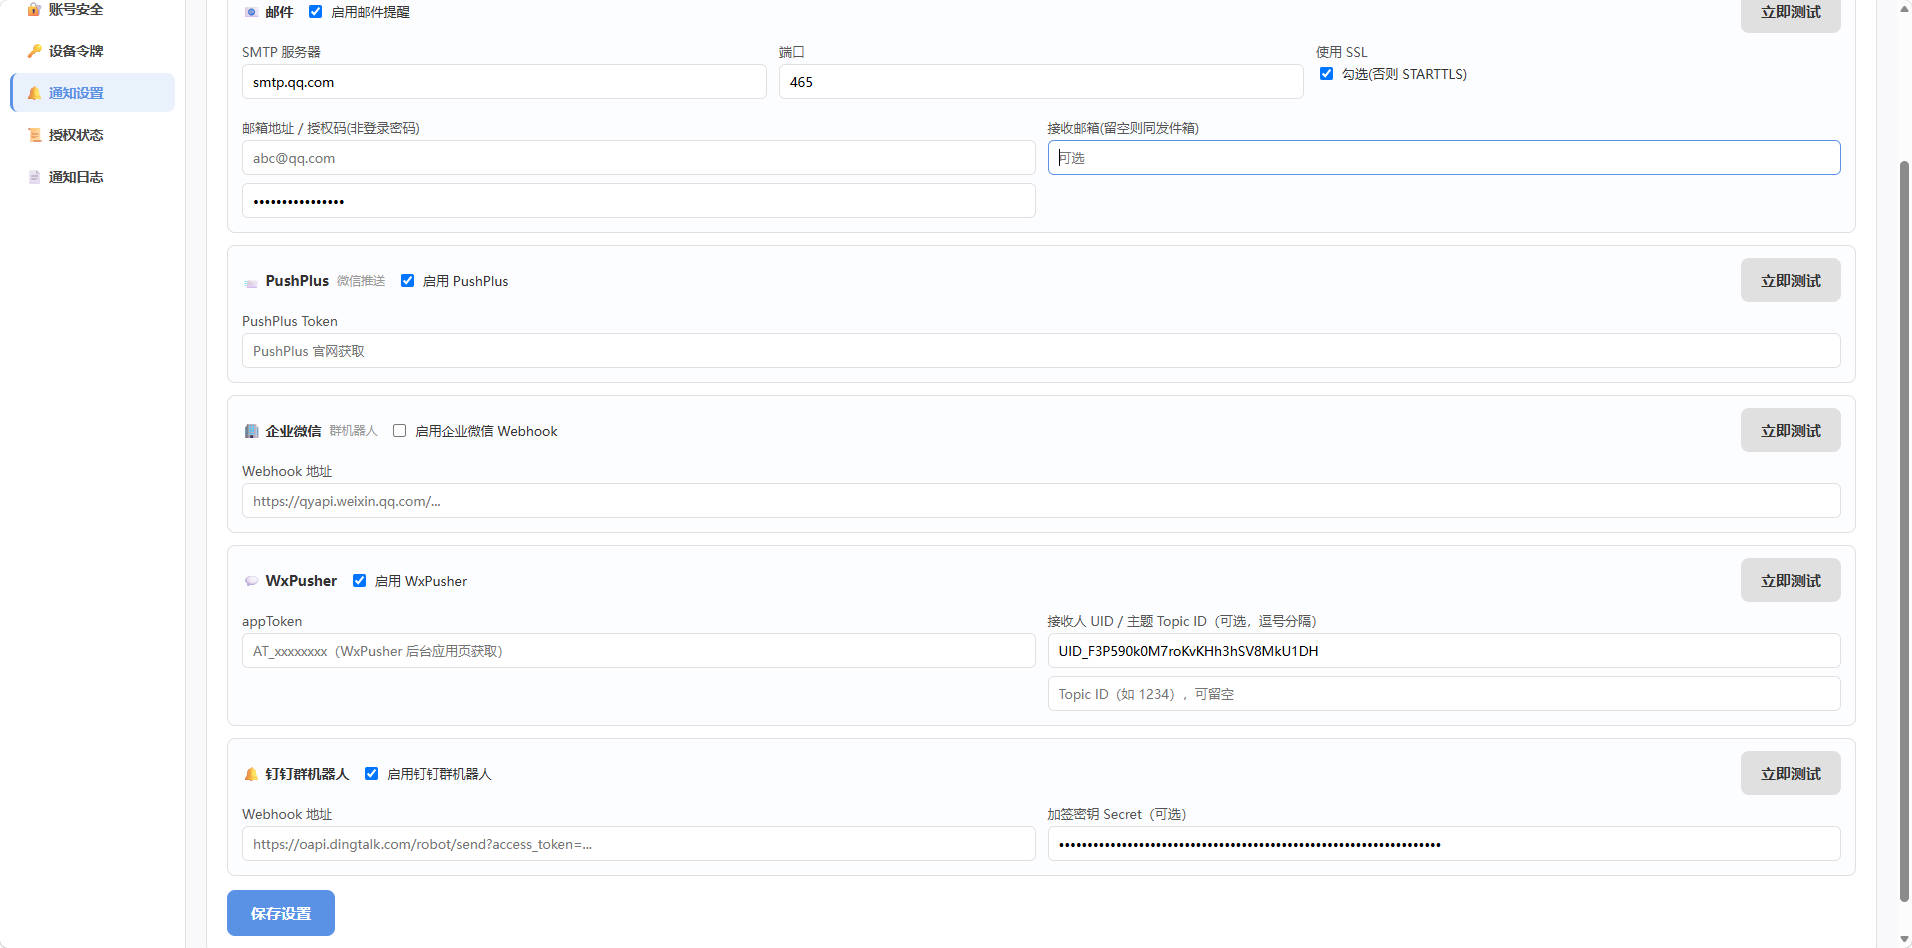Click the 保存设置 button
1912x948 pixels.
coord(281,913)
